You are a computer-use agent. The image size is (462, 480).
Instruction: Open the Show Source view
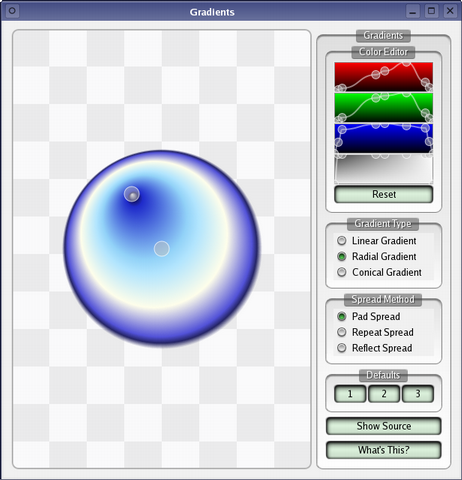pos(384,426)
